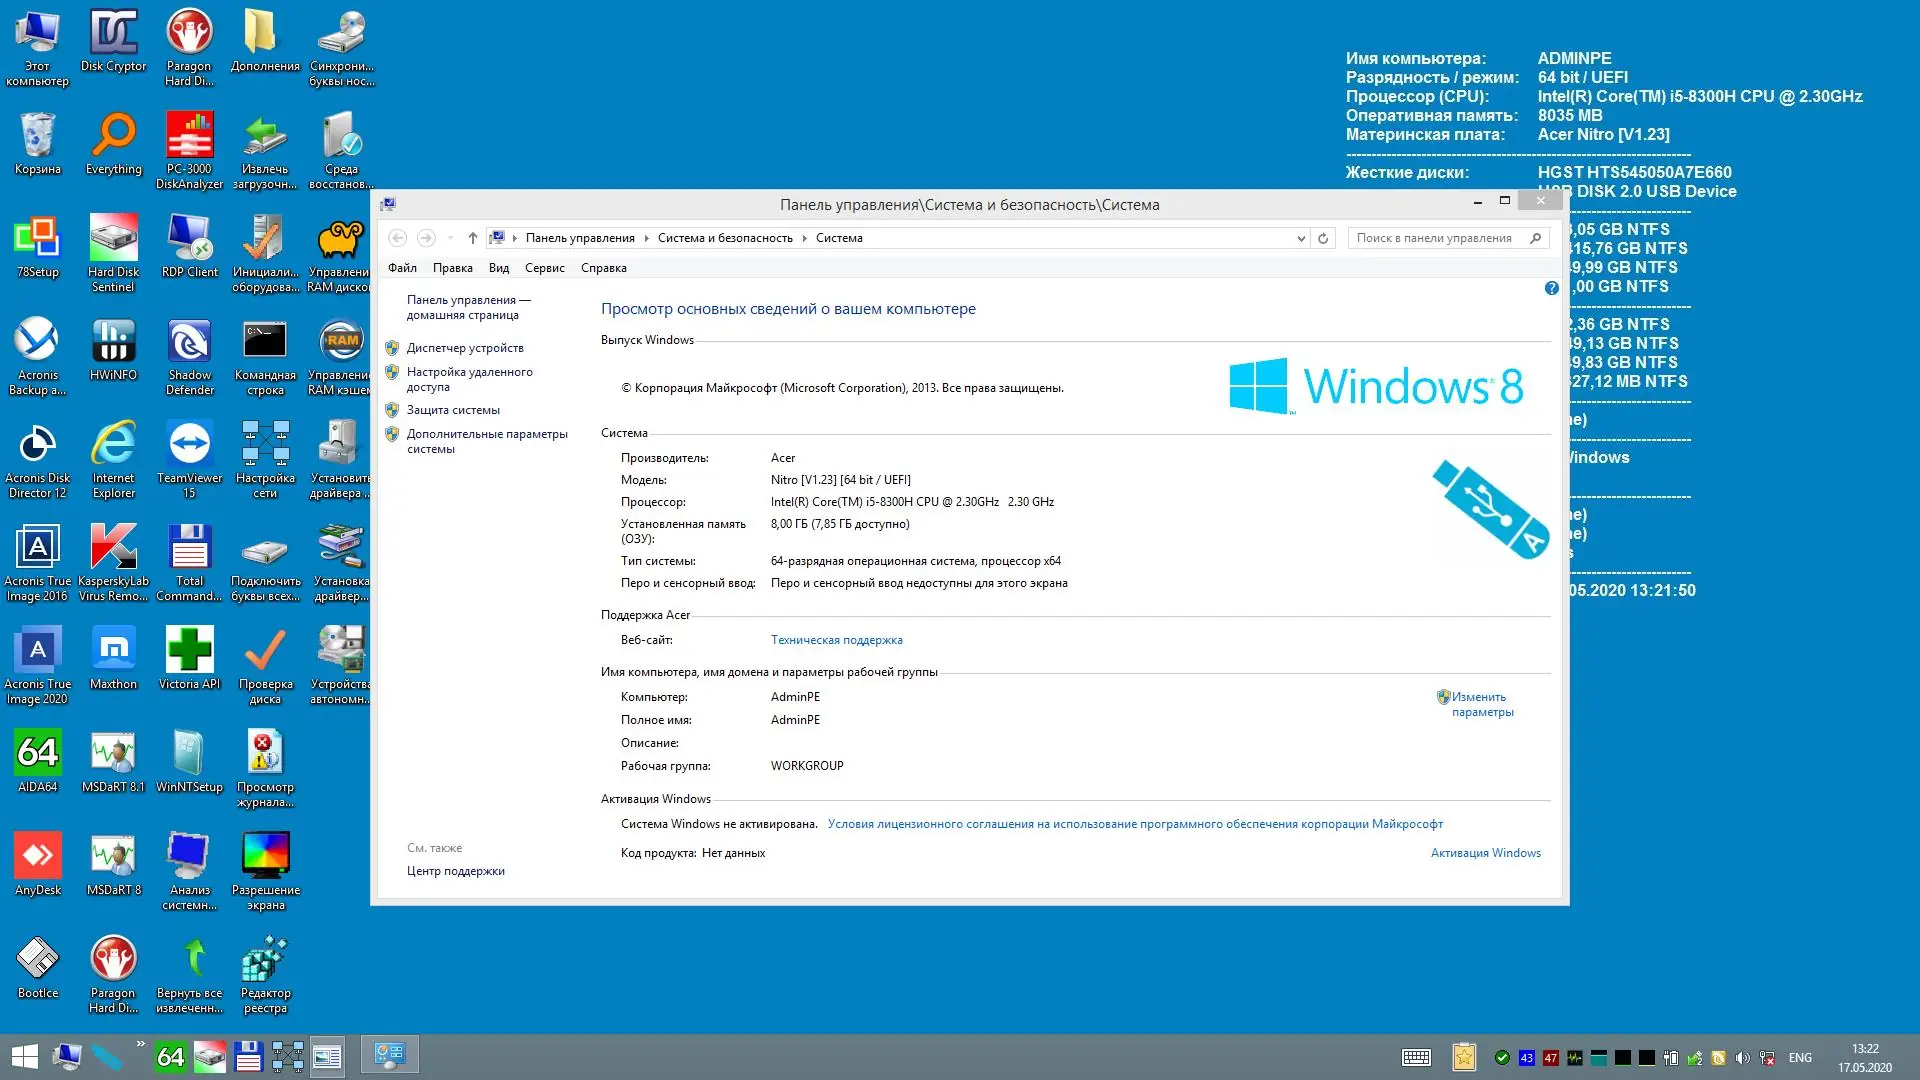Open the Windows Start button
Screen dimensions: 1920x1080
pos(24,1056)
